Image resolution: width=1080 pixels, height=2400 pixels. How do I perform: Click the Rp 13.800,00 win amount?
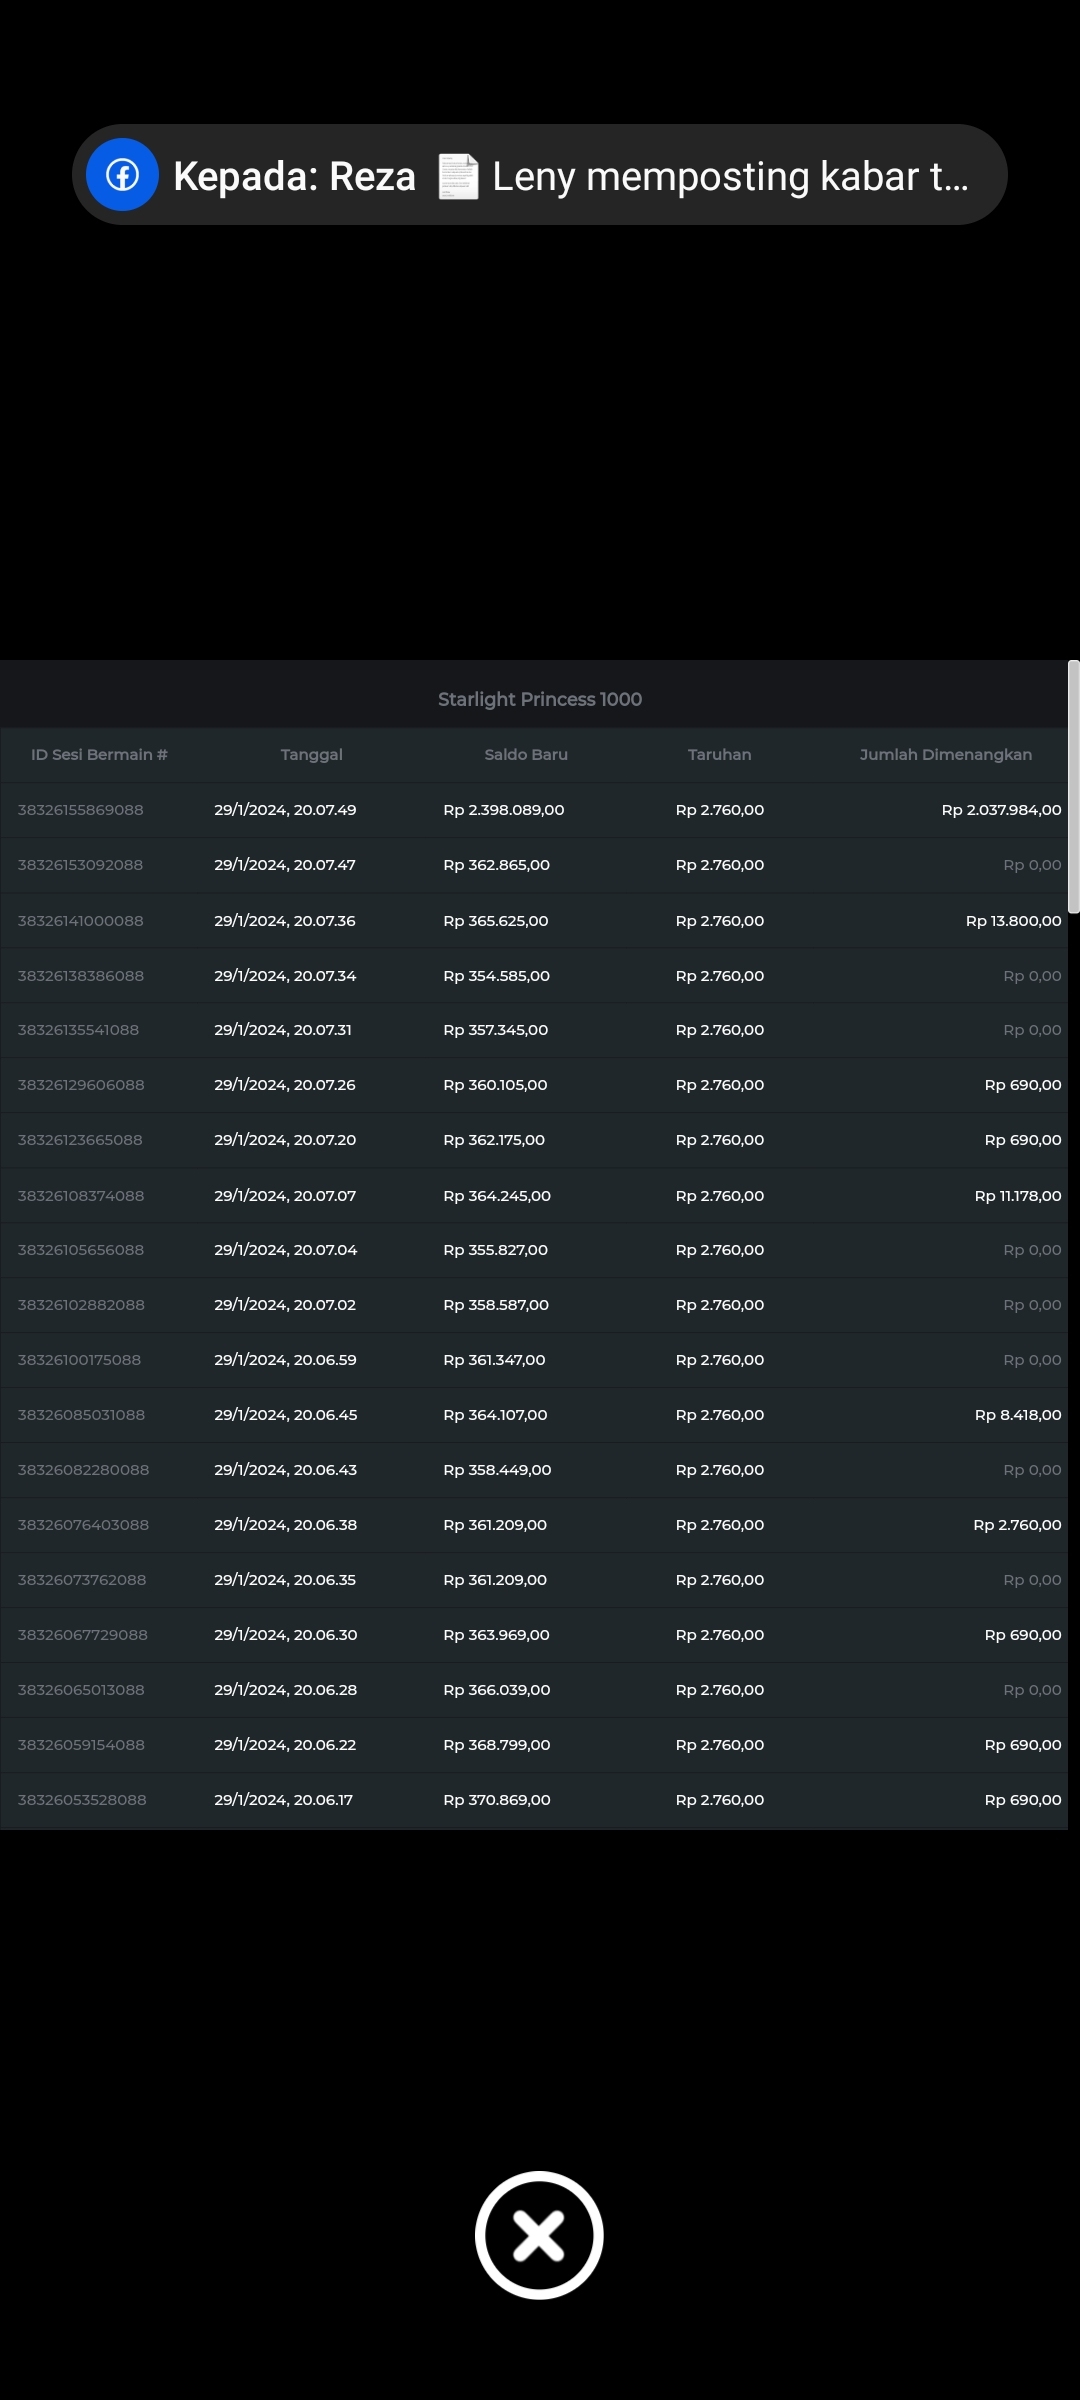(x=1013, y=921)
